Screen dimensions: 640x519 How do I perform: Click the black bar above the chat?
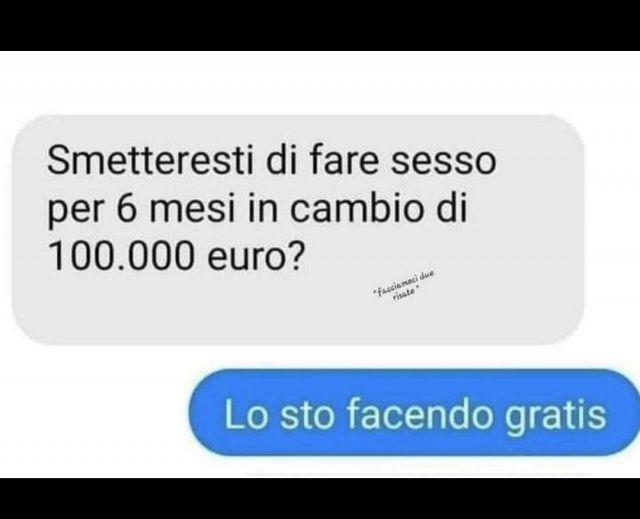click(320, 25)
